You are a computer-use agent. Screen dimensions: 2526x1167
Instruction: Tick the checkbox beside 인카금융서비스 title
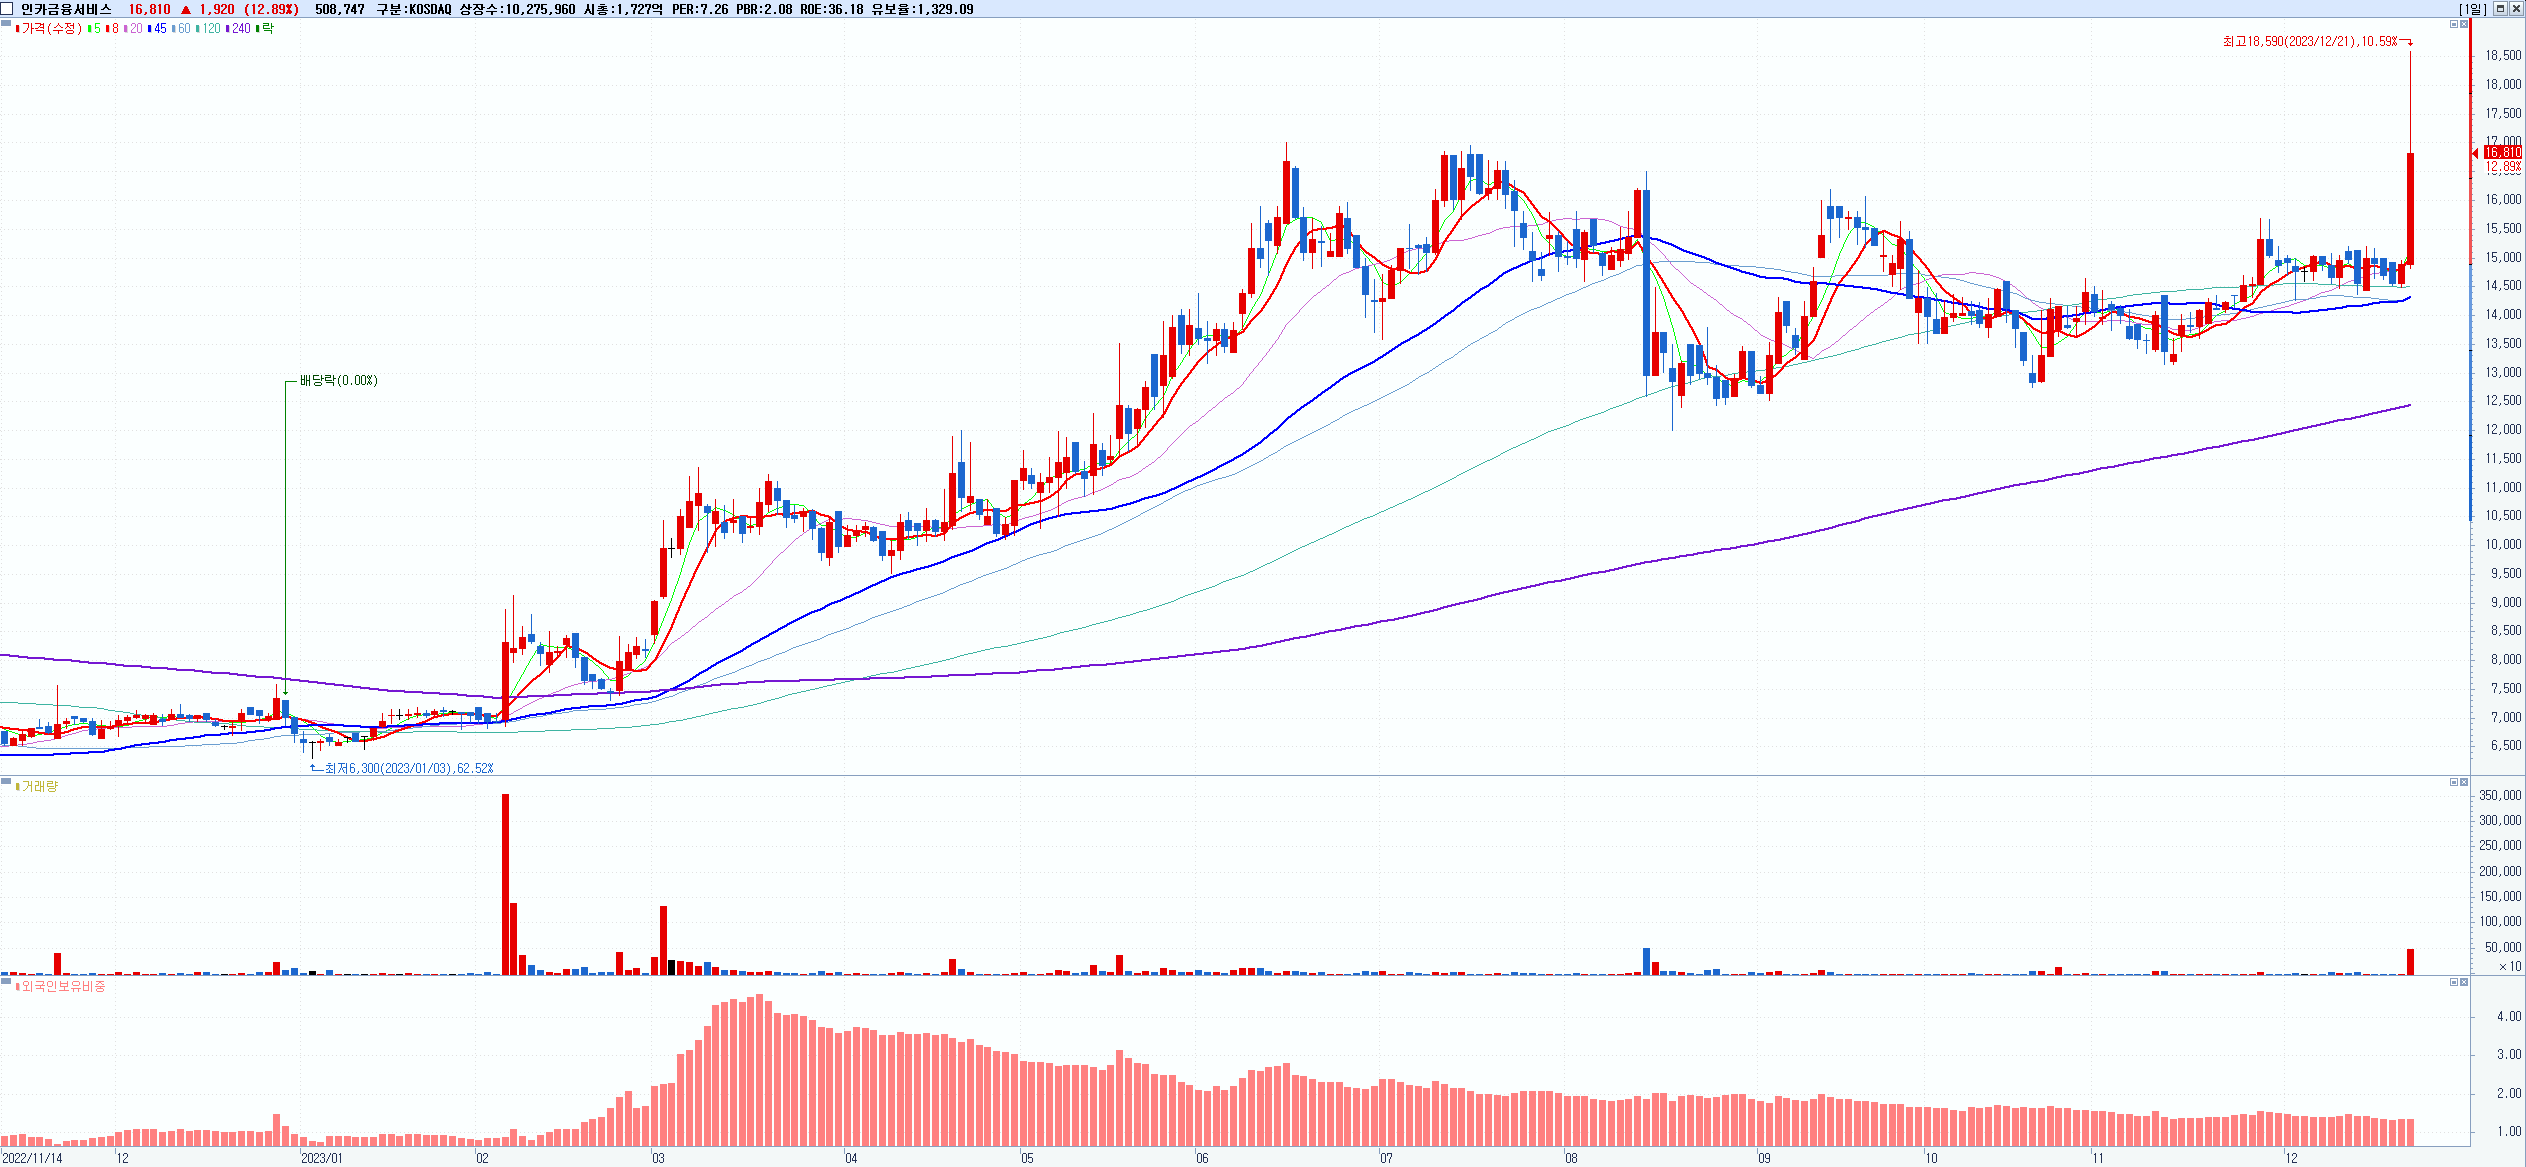(x=8, y=9)
